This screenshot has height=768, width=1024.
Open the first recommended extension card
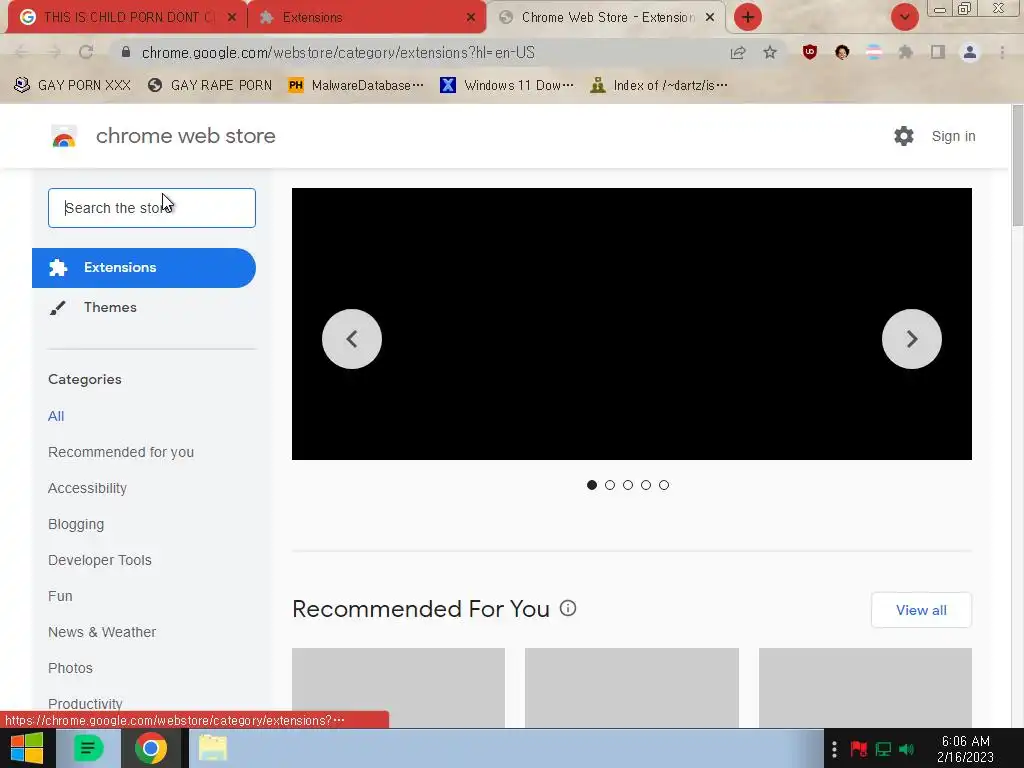398,687
